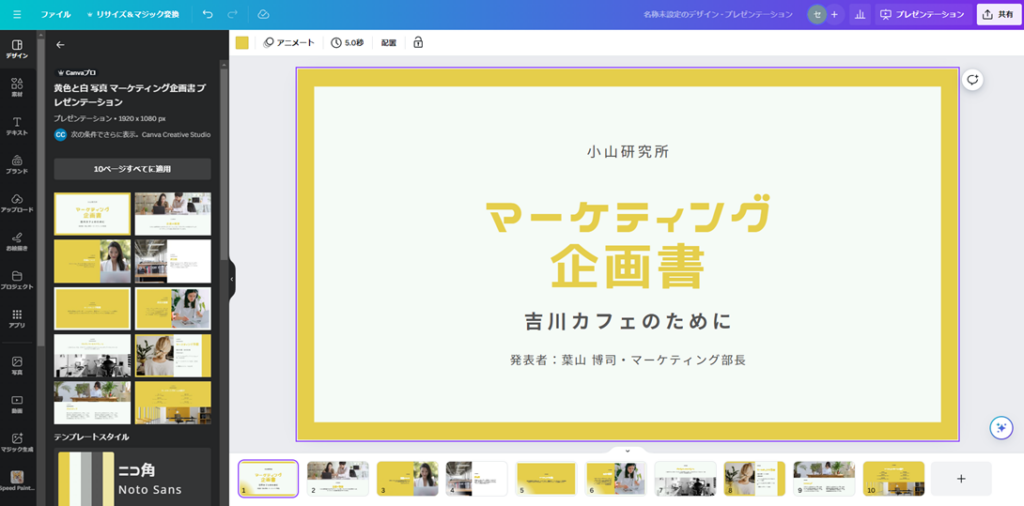Open the hamburger main menu
The width and height of the screenshot is (1024, 506).
click(x=17, y=15)
